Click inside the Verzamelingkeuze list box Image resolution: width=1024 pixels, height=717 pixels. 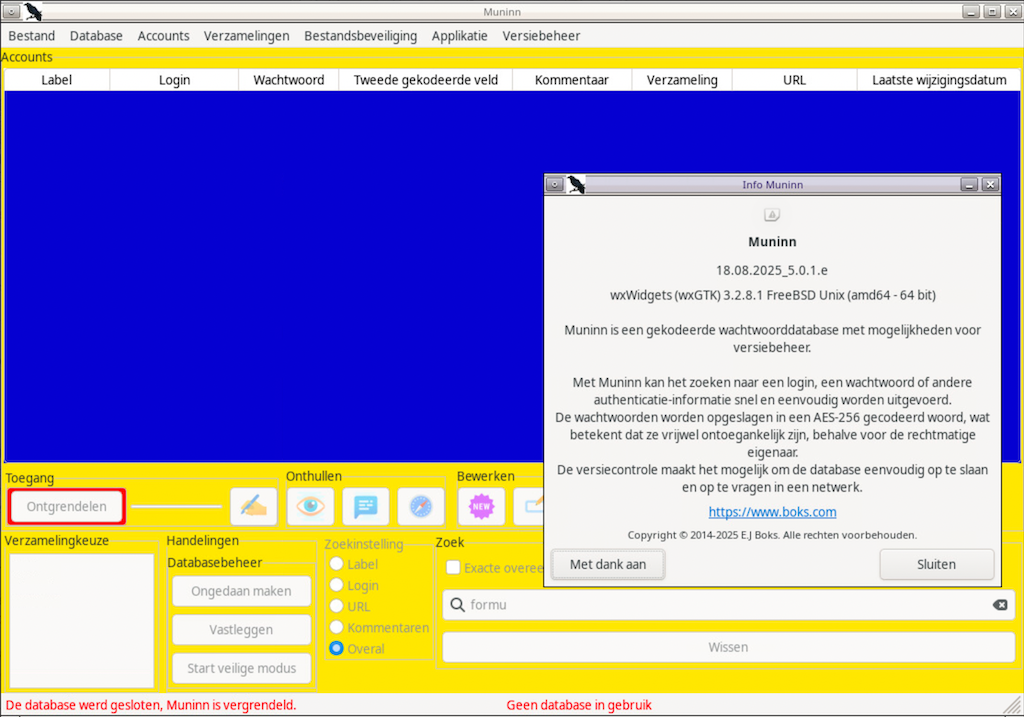tap(82, 620)
